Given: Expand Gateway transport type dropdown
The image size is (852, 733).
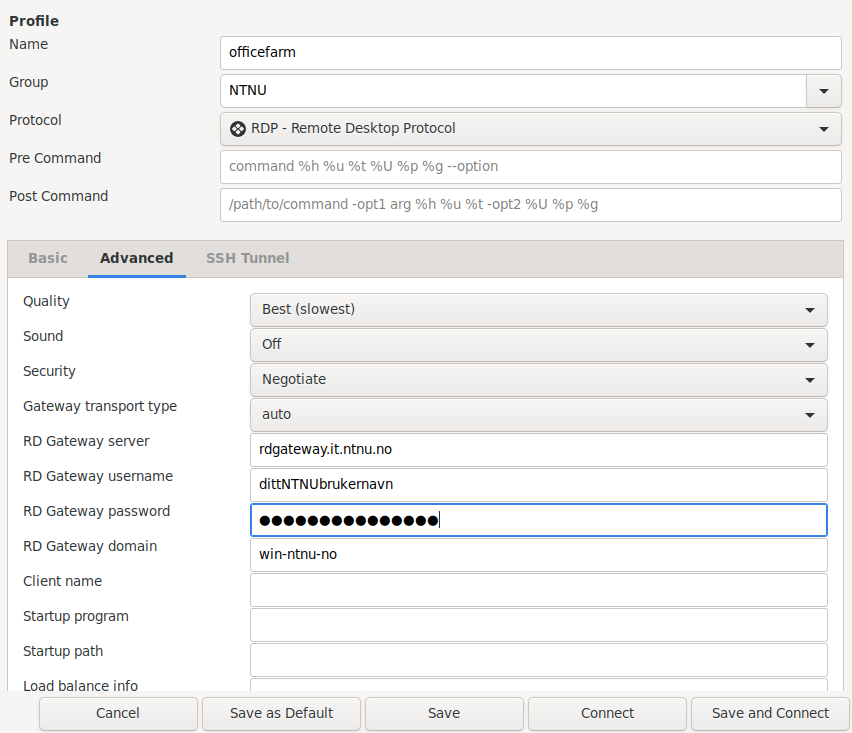Looking at the screenshot, I should click(x=538, y=415).
